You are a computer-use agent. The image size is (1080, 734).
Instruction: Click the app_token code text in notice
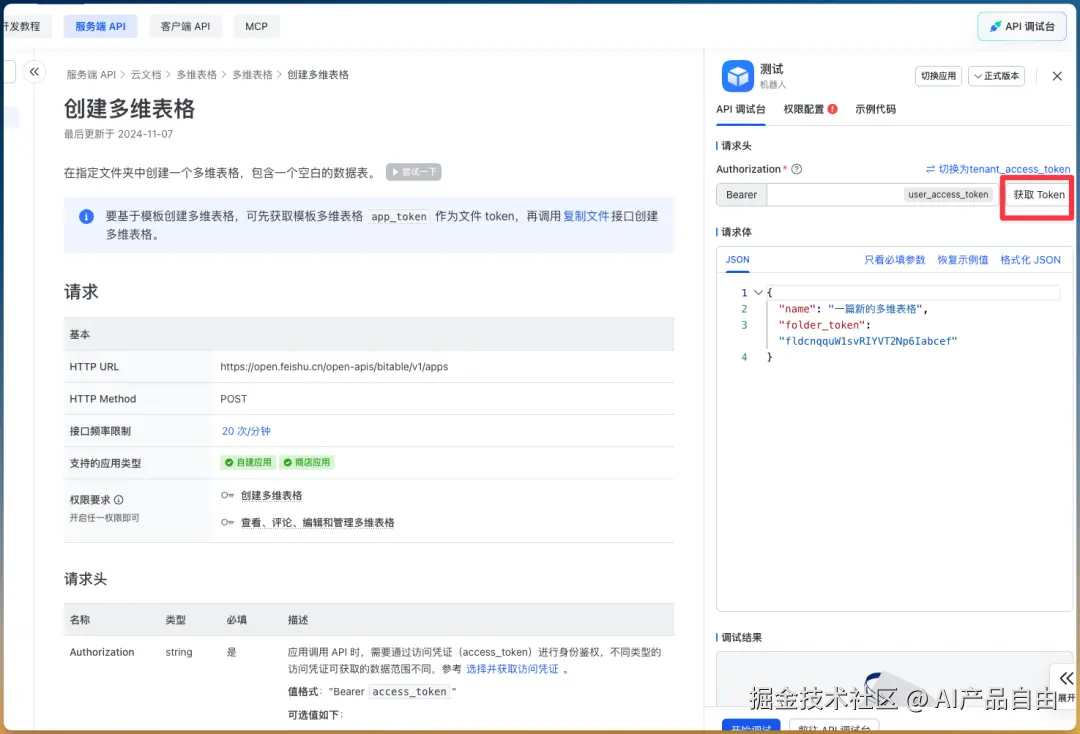pyautogui.click(x=399, y=217)
